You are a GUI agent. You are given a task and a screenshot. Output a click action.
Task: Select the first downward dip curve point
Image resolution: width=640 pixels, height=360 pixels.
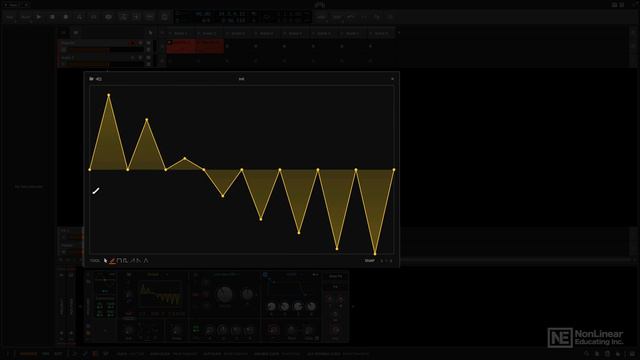[x=223, y=196]
